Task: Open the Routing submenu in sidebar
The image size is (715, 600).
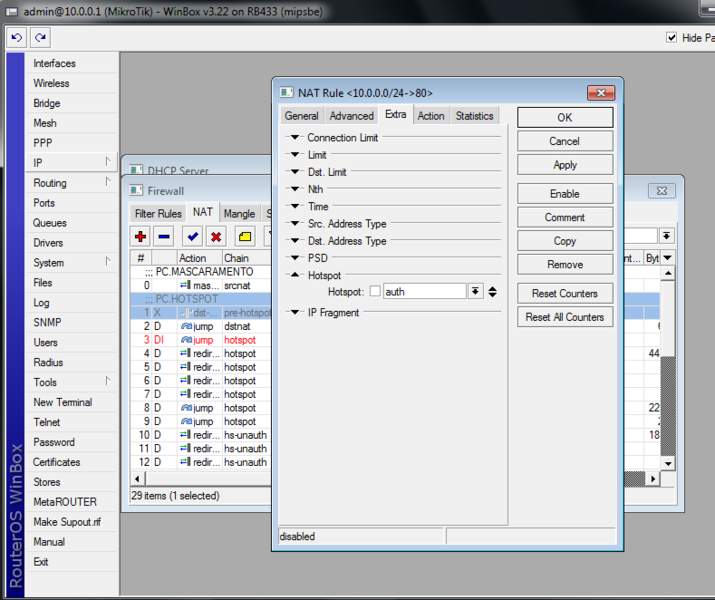Action: (x=72, y=182)
